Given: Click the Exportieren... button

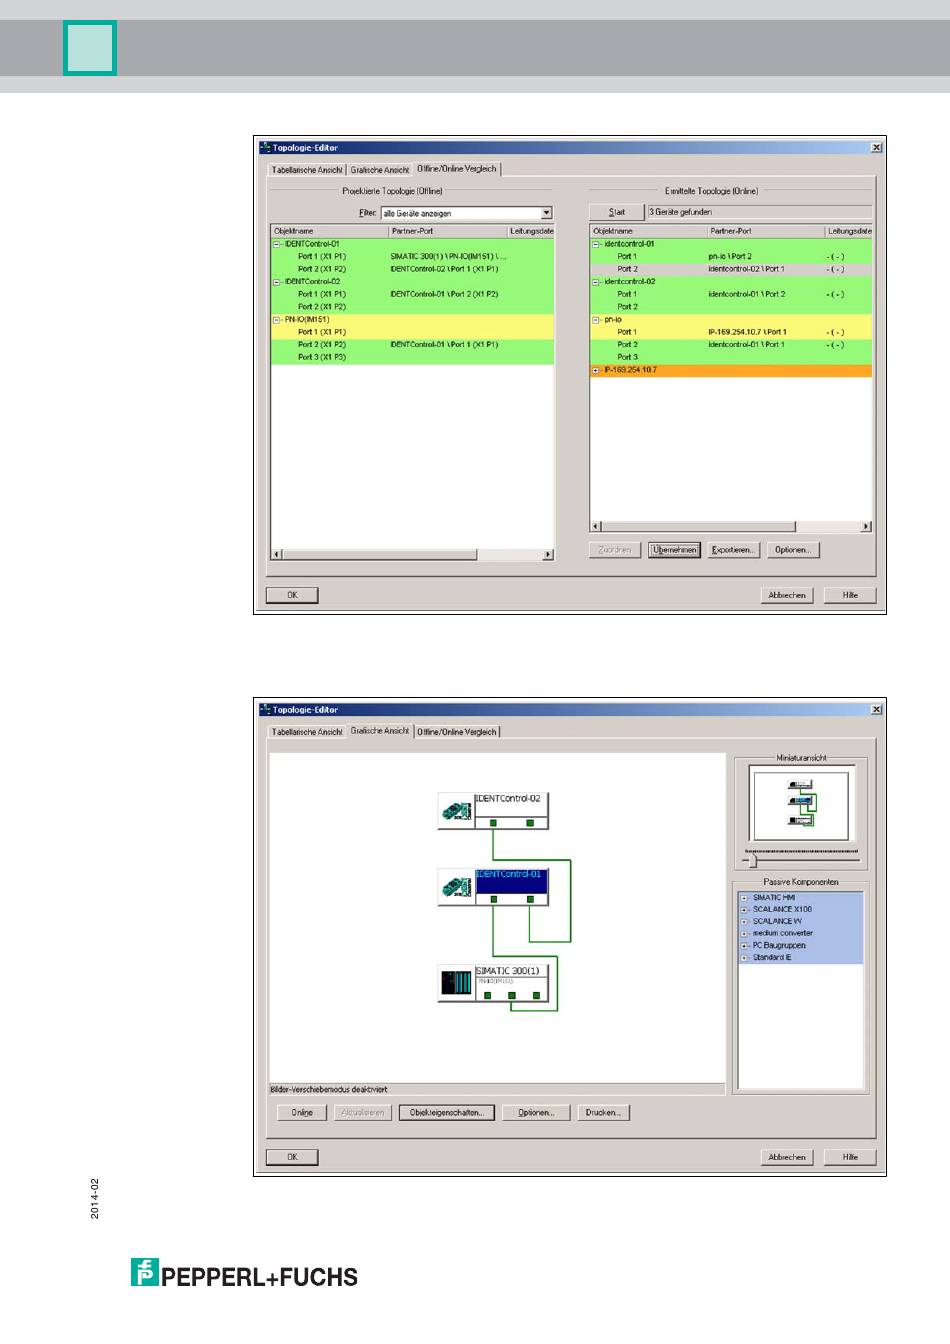Looking at the screenshot, I should coord(733,550).
